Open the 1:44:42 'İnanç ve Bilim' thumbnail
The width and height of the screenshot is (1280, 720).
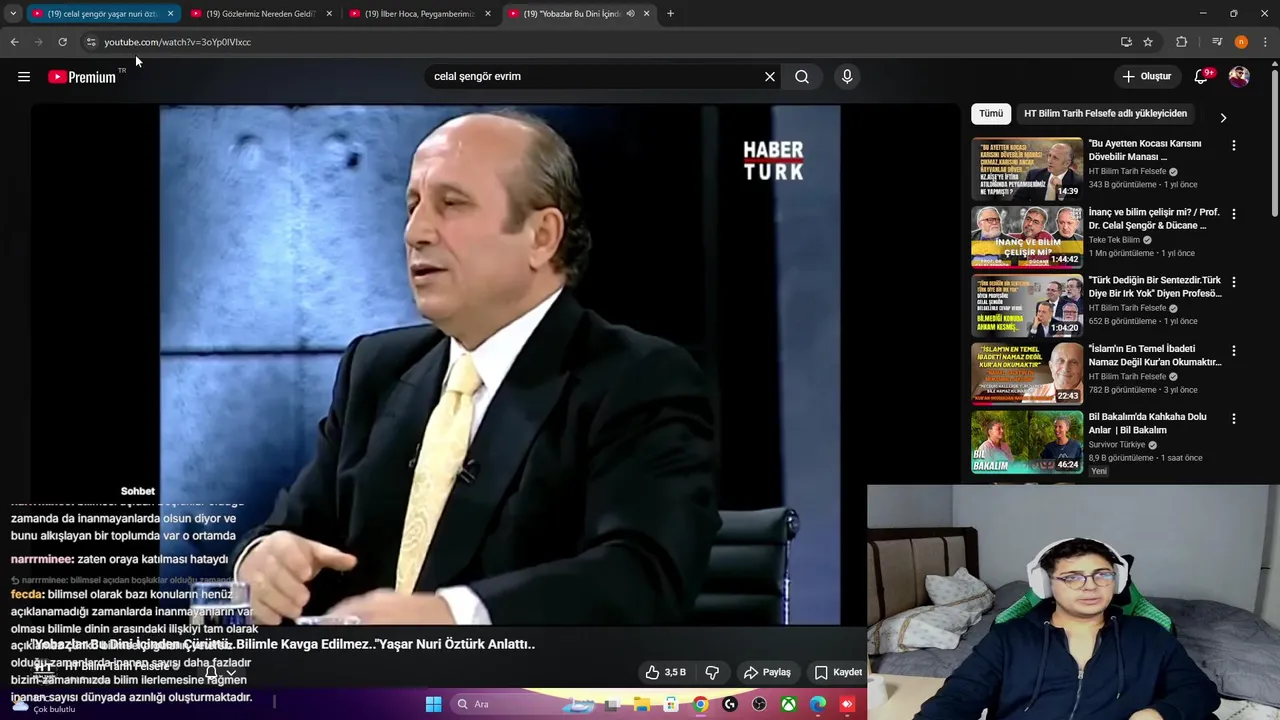coord(1027,237)
